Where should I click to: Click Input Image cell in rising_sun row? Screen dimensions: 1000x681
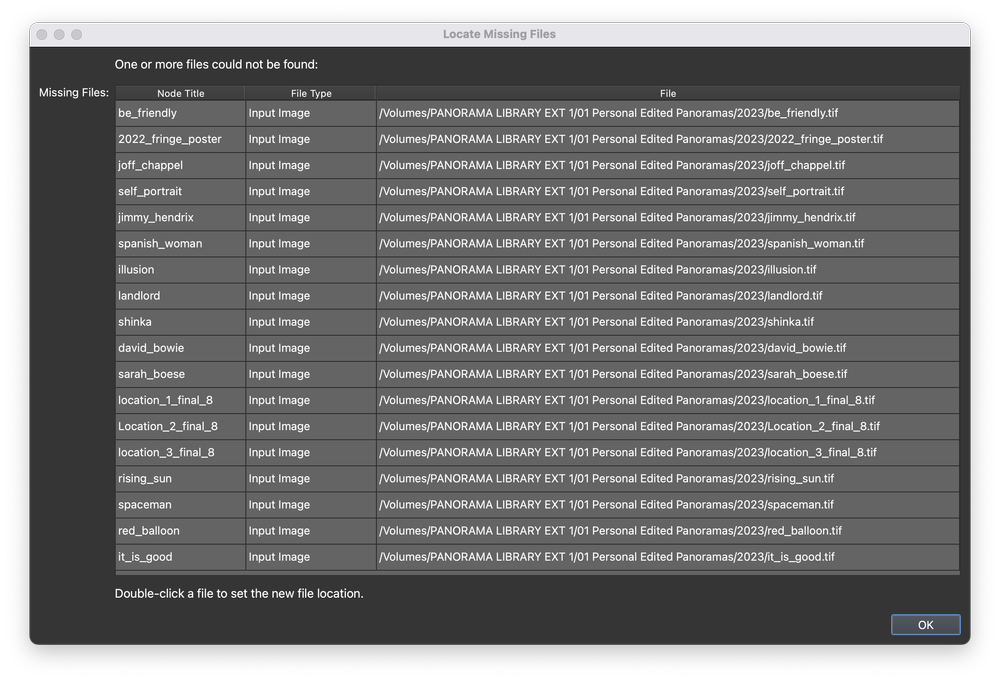click(x=311, y=479)
